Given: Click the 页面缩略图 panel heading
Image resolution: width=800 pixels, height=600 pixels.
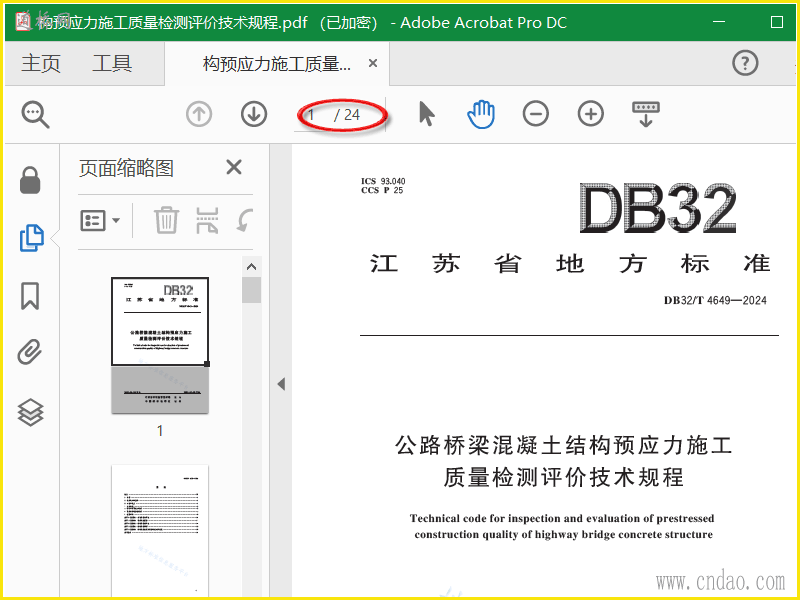Looking at the screenshot, I should pyautogui.click(x=127, y=168).
